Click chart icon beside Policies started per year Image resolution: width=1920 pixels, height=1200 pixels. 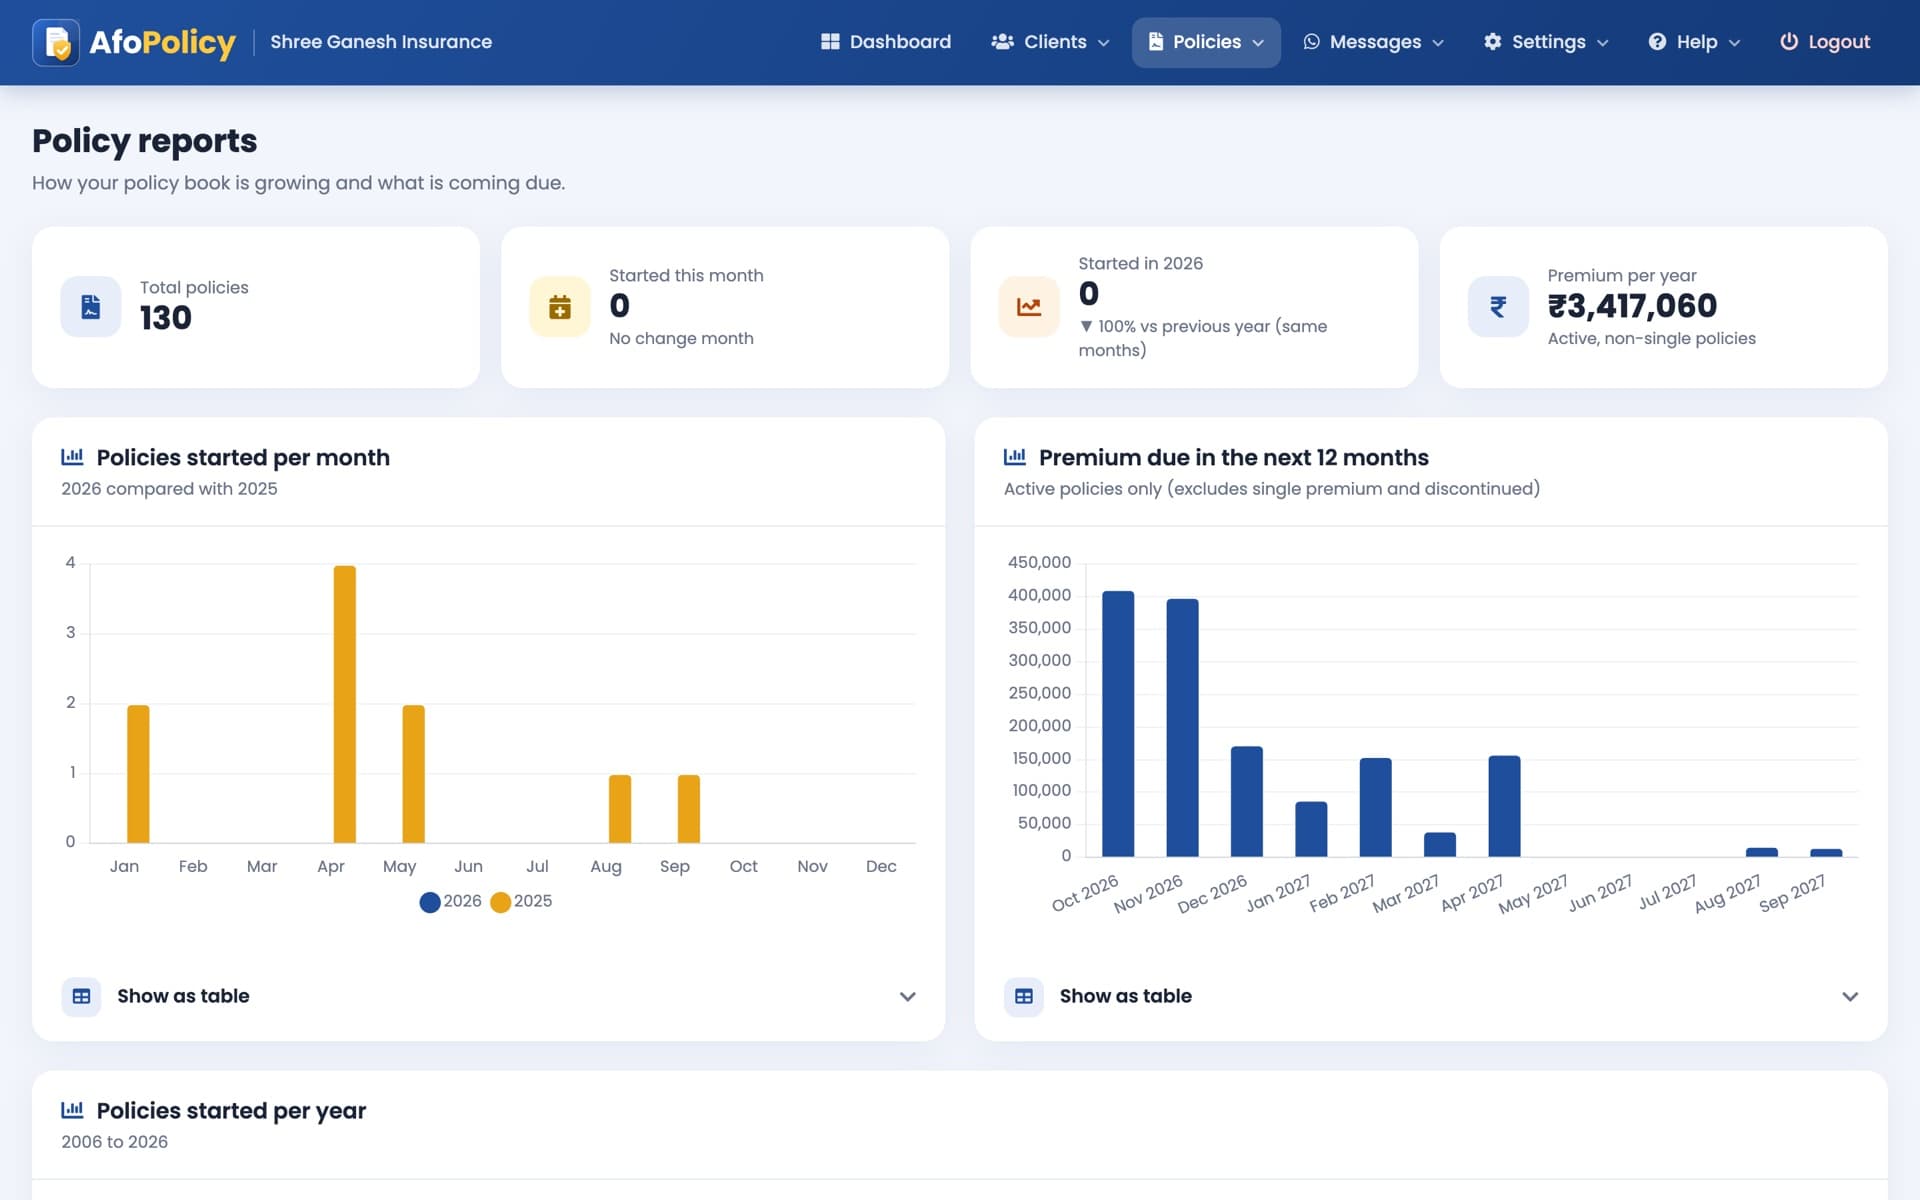point(72,1110)
